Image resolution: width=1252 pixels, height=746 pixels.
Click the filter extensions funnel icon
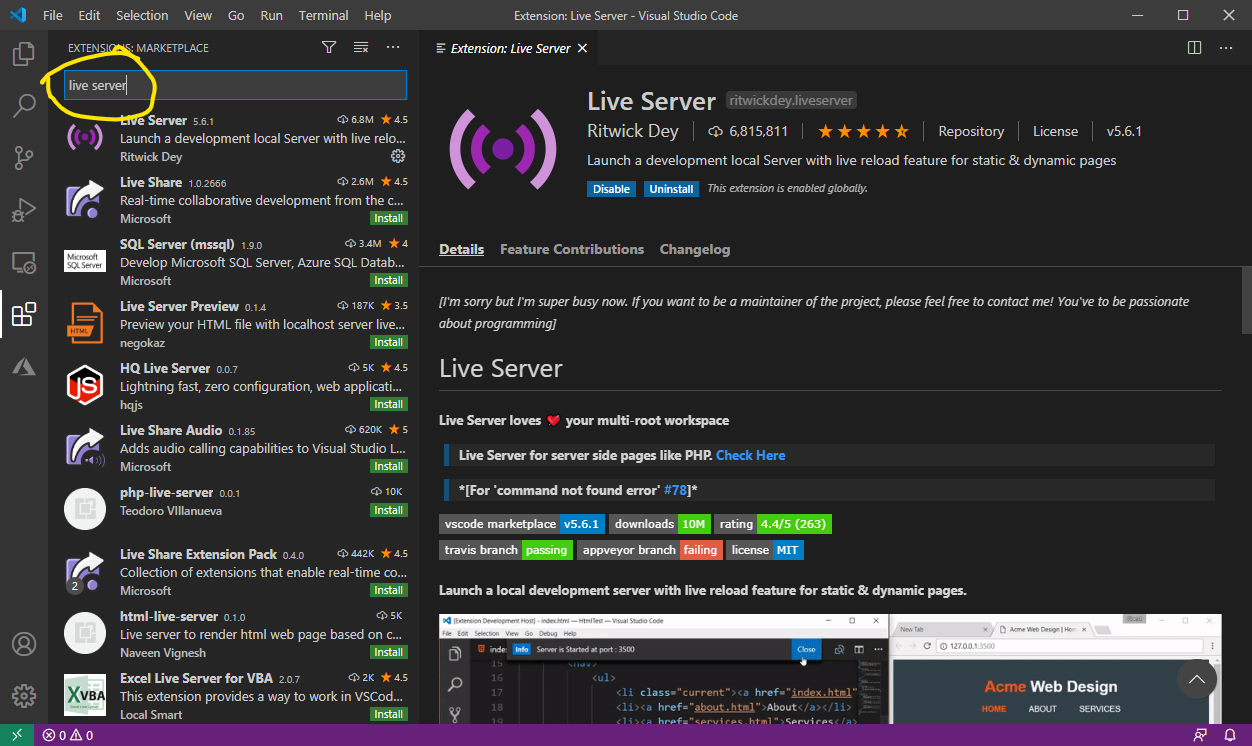point(329,47)
